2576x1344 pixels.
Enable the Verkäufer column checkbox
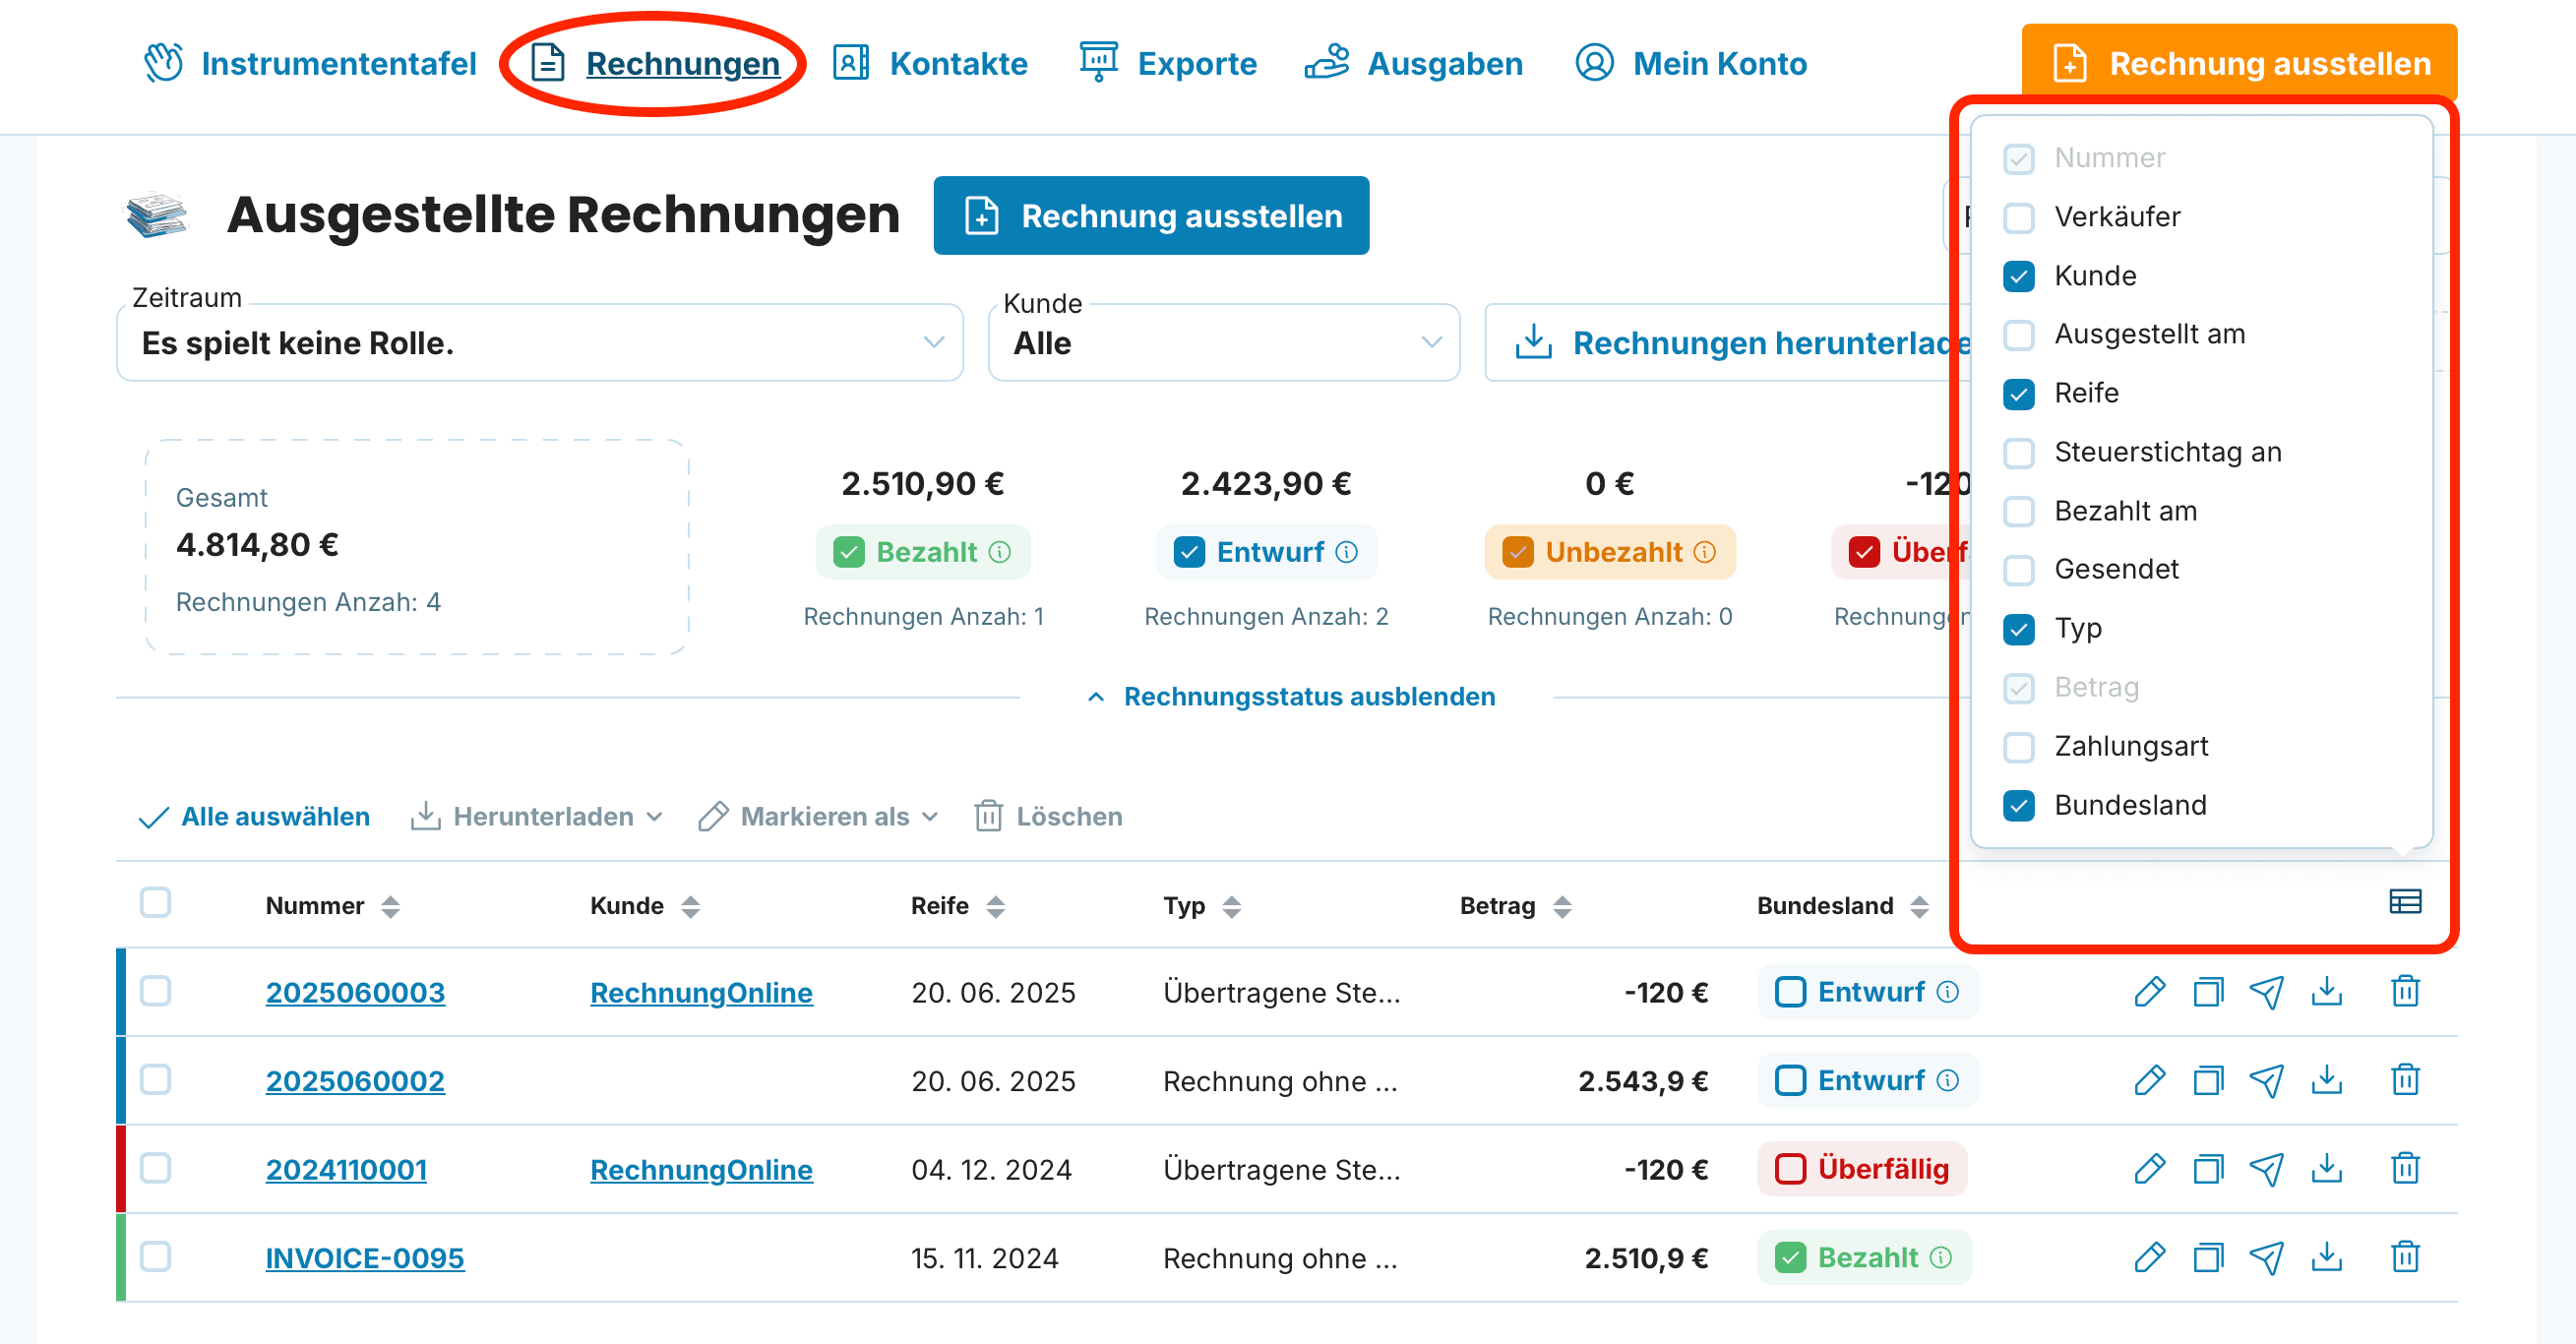pyautogui.click(x=2018, y=218)
